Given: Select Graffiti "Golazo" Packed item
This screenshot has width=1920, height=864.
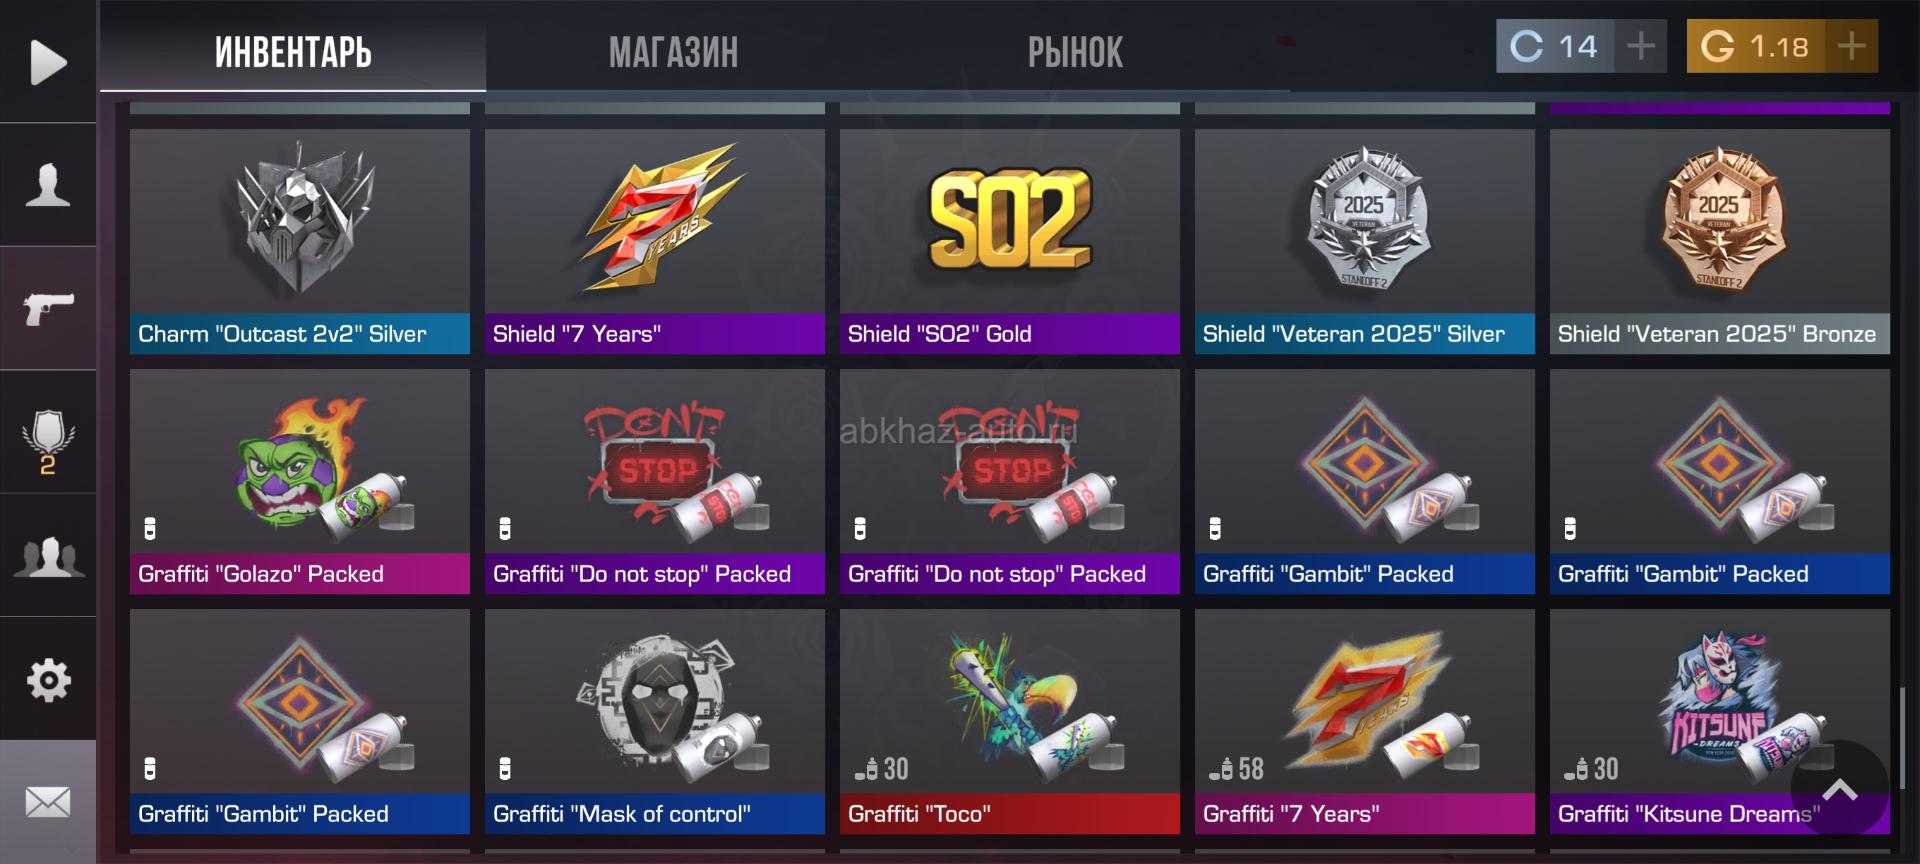Looking at the screenshot, I should [x=300, y=481].
